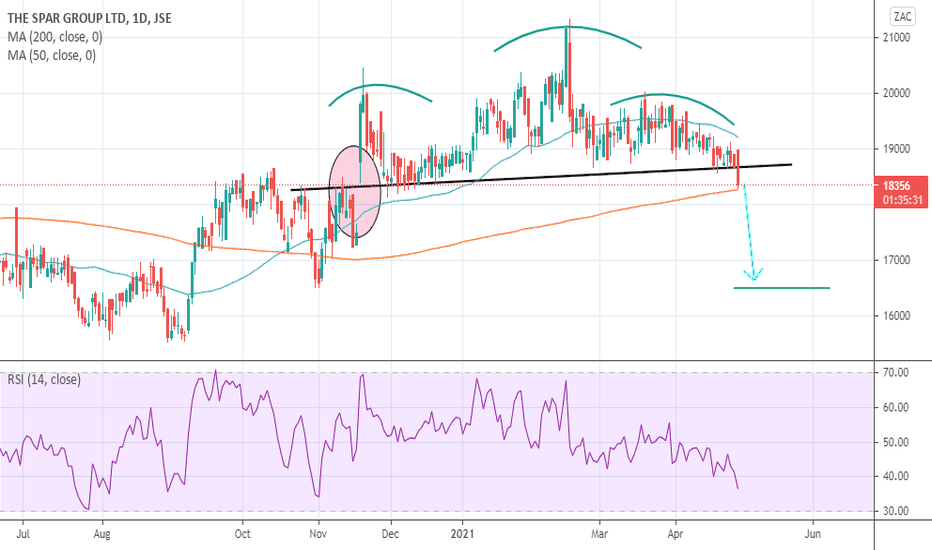Click the Oct date axis label
Viewport: 932px width, 550px height.
point(243,534)
